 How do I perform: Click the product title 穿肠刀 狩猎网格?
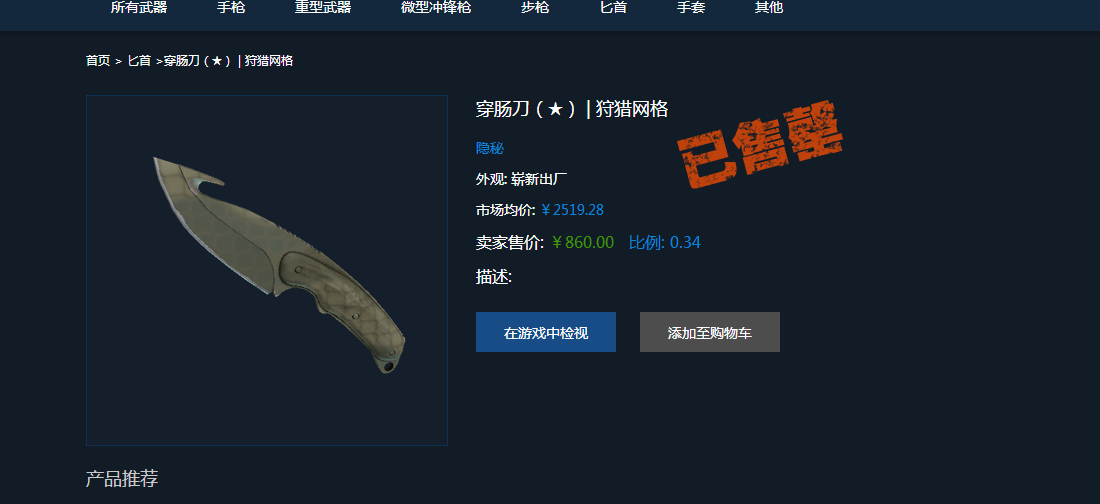pos(572,110)
